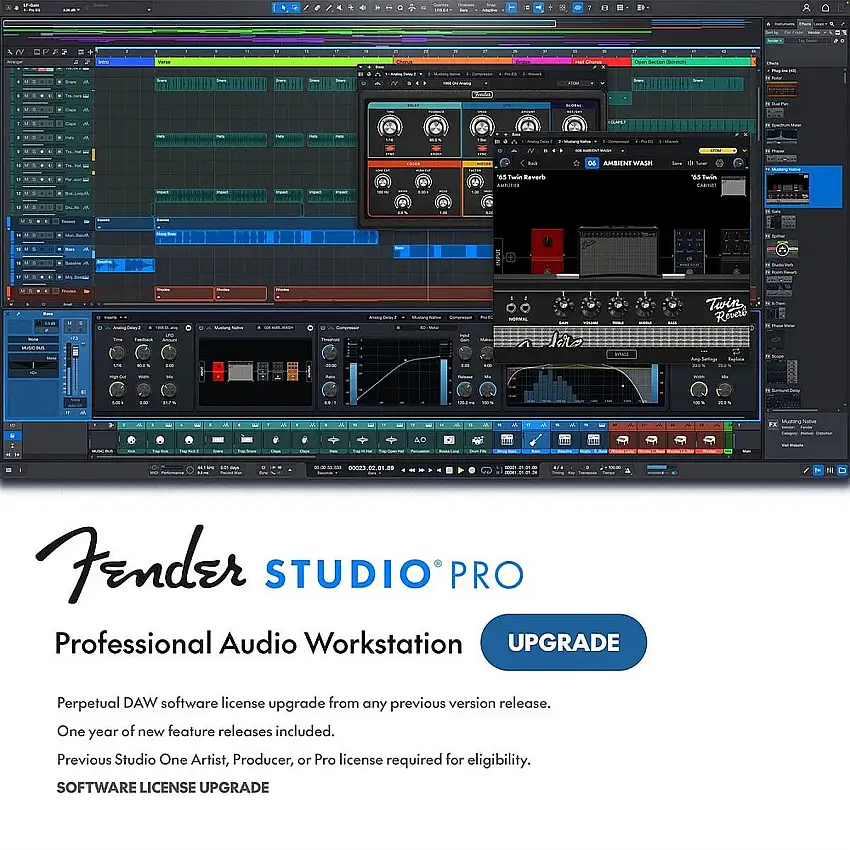Select the Range tool in top toolbar
Screen dimensions: 850x850
pyautogui.click(x=295, y=8)
